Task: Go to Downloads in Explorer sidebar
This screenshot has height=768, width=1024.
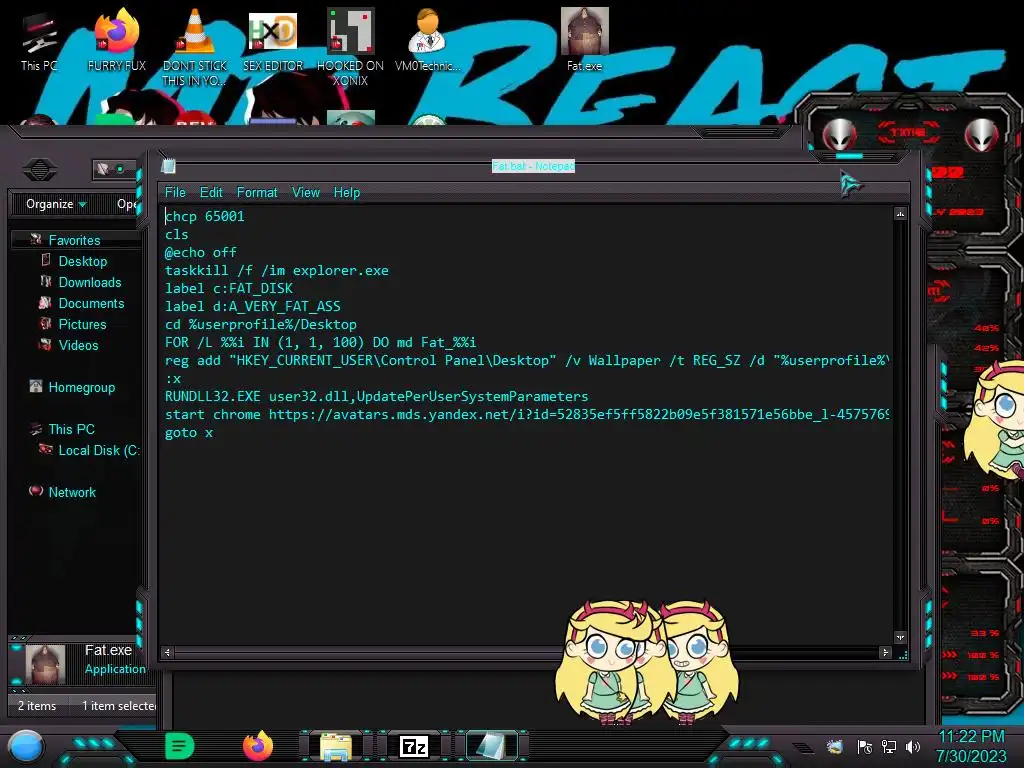Action: pos(90,282)
